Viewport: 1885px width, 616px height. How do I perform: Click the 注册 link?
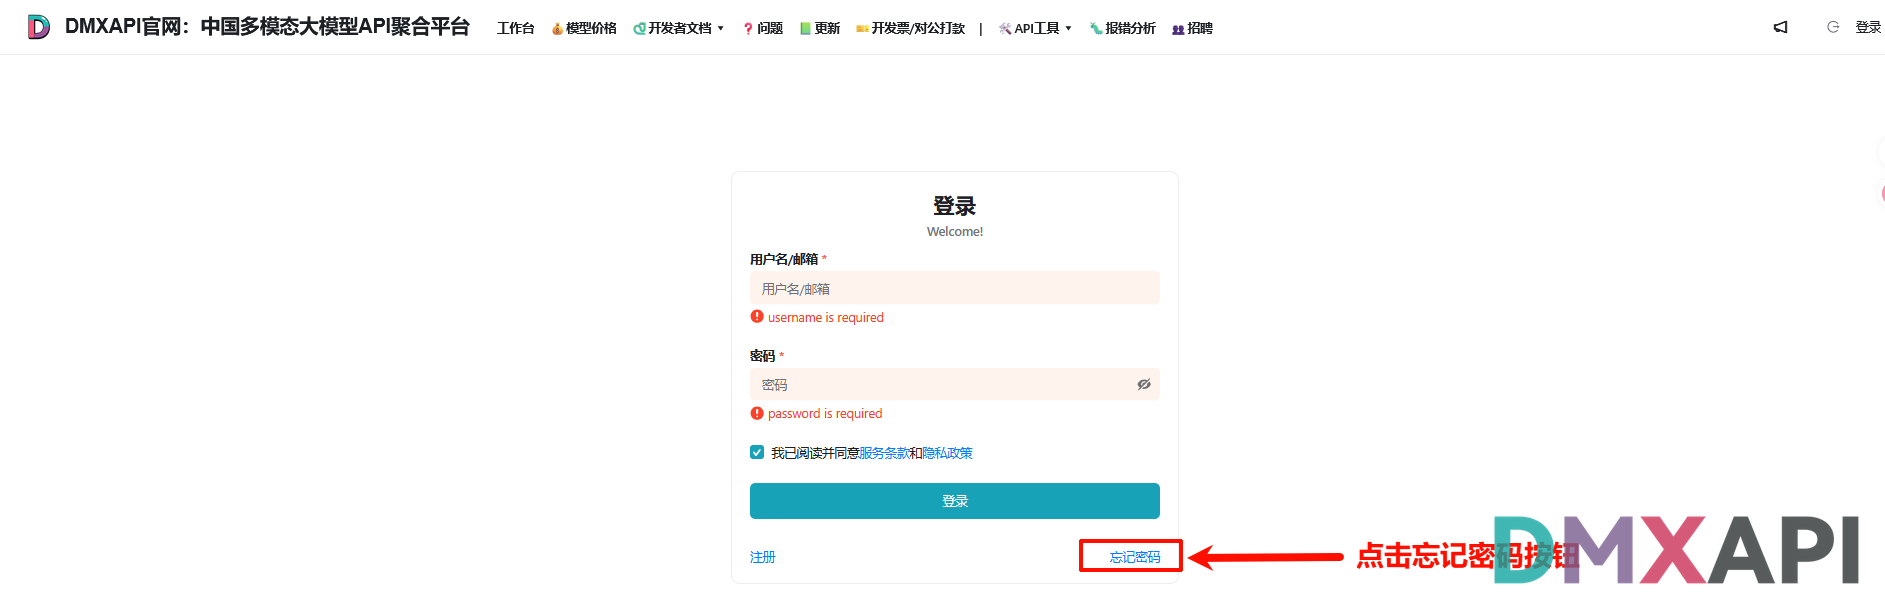[x=763, y=557]
